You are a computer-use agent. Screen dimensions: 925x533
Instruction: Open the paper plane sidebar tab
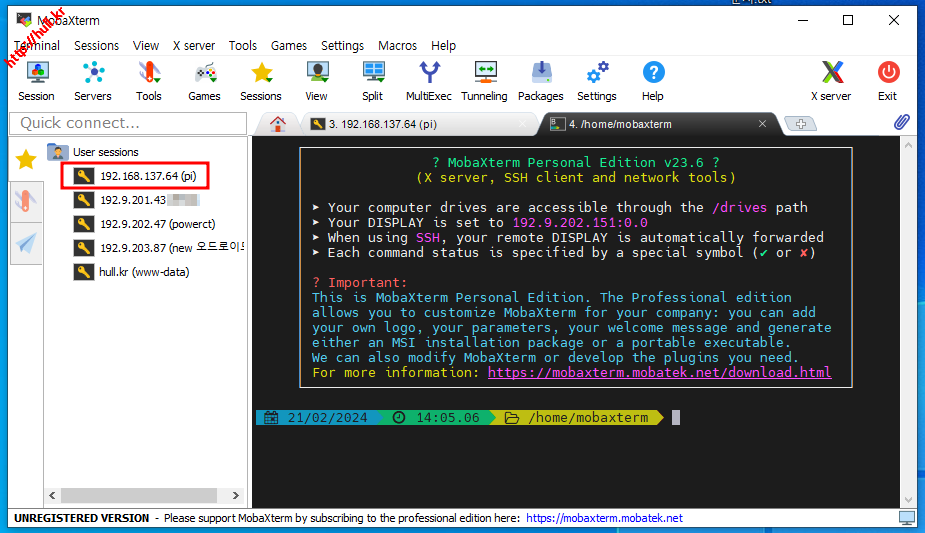point(26,243)
